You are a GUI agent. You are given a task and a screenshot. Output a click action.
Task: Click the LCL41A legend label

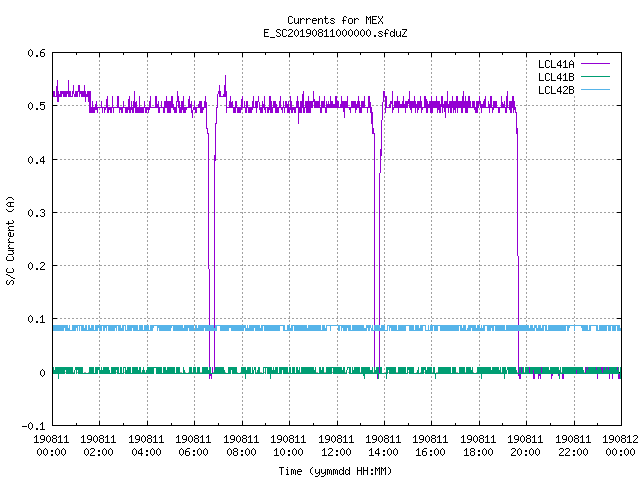tap(556, 64)
